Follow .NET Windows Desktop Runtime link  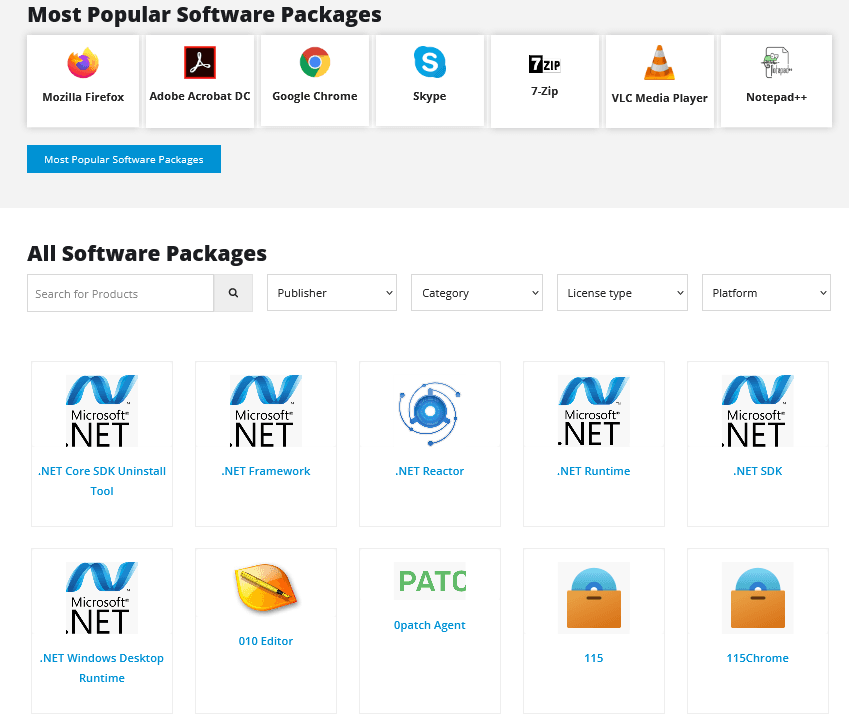pyautogui.click(x=102, y=668)
